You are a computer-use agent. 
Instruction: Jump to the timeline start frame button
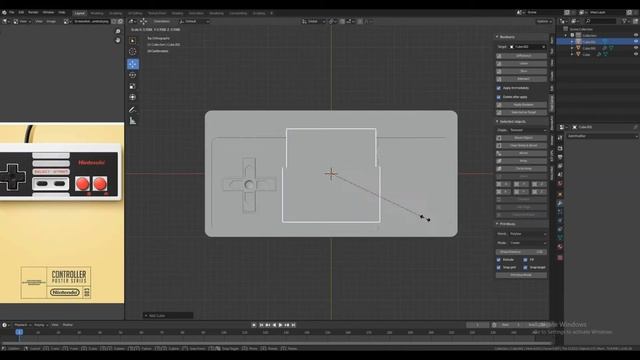click(x=261, y=325)
